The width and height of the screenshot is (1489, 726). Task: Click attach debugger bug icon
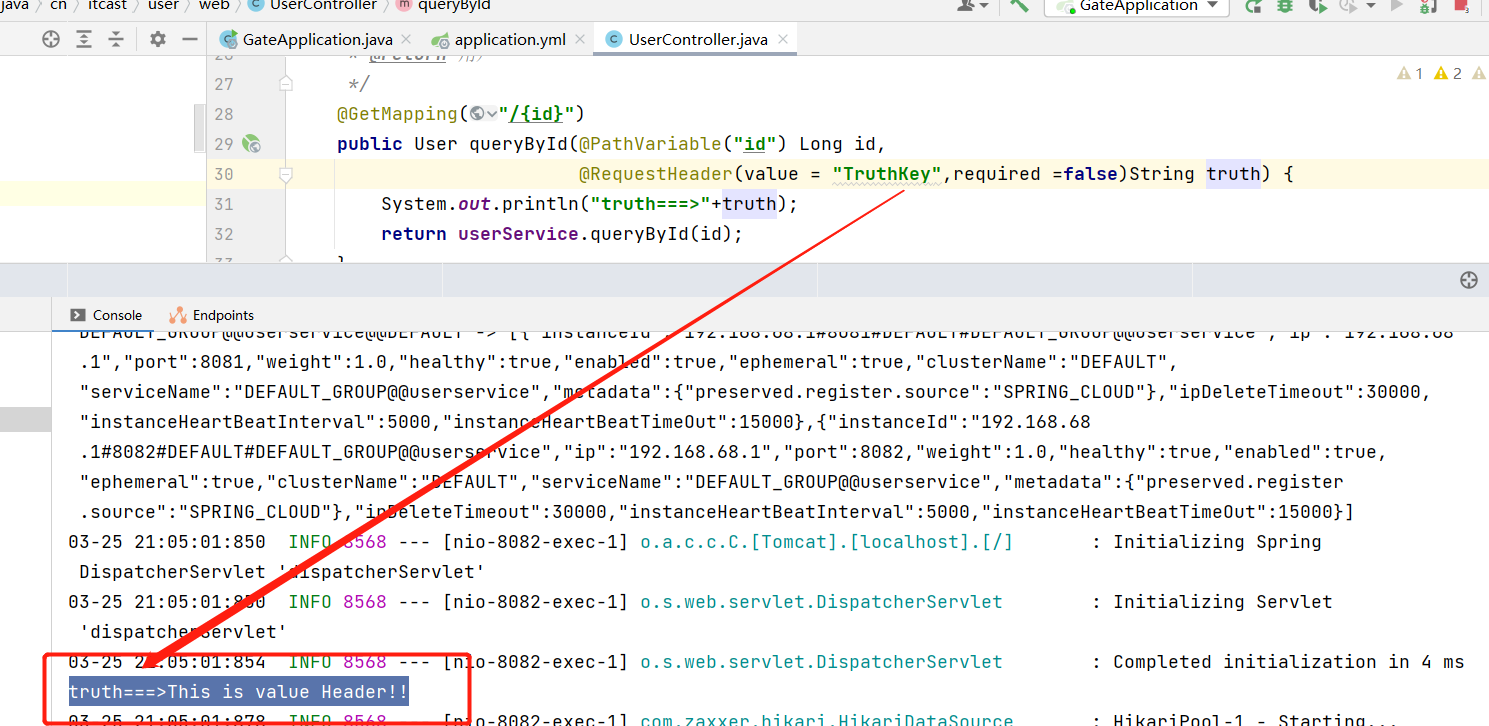click(1427, 6)
